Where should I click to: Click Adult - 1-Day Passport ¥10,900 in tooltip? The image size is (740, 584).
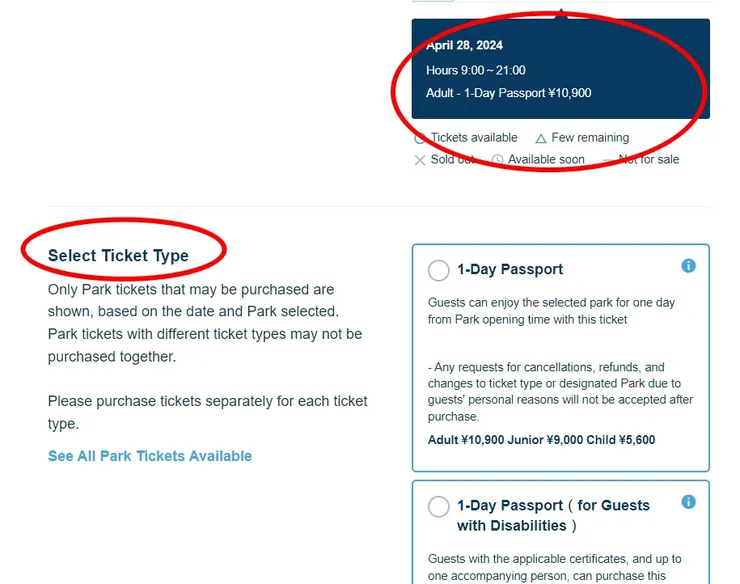[508, 93]
